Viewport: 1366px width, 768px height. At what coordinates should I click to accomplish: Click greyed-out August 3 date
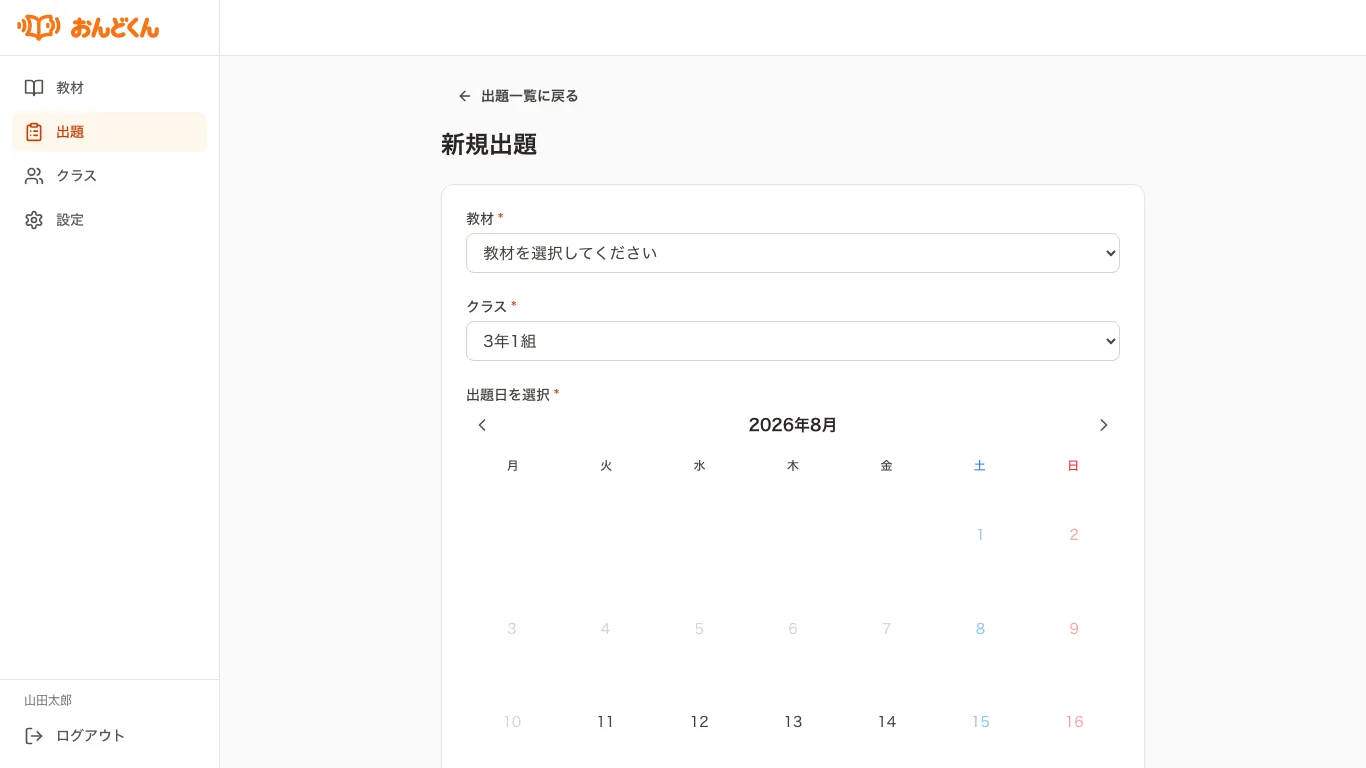512,629
